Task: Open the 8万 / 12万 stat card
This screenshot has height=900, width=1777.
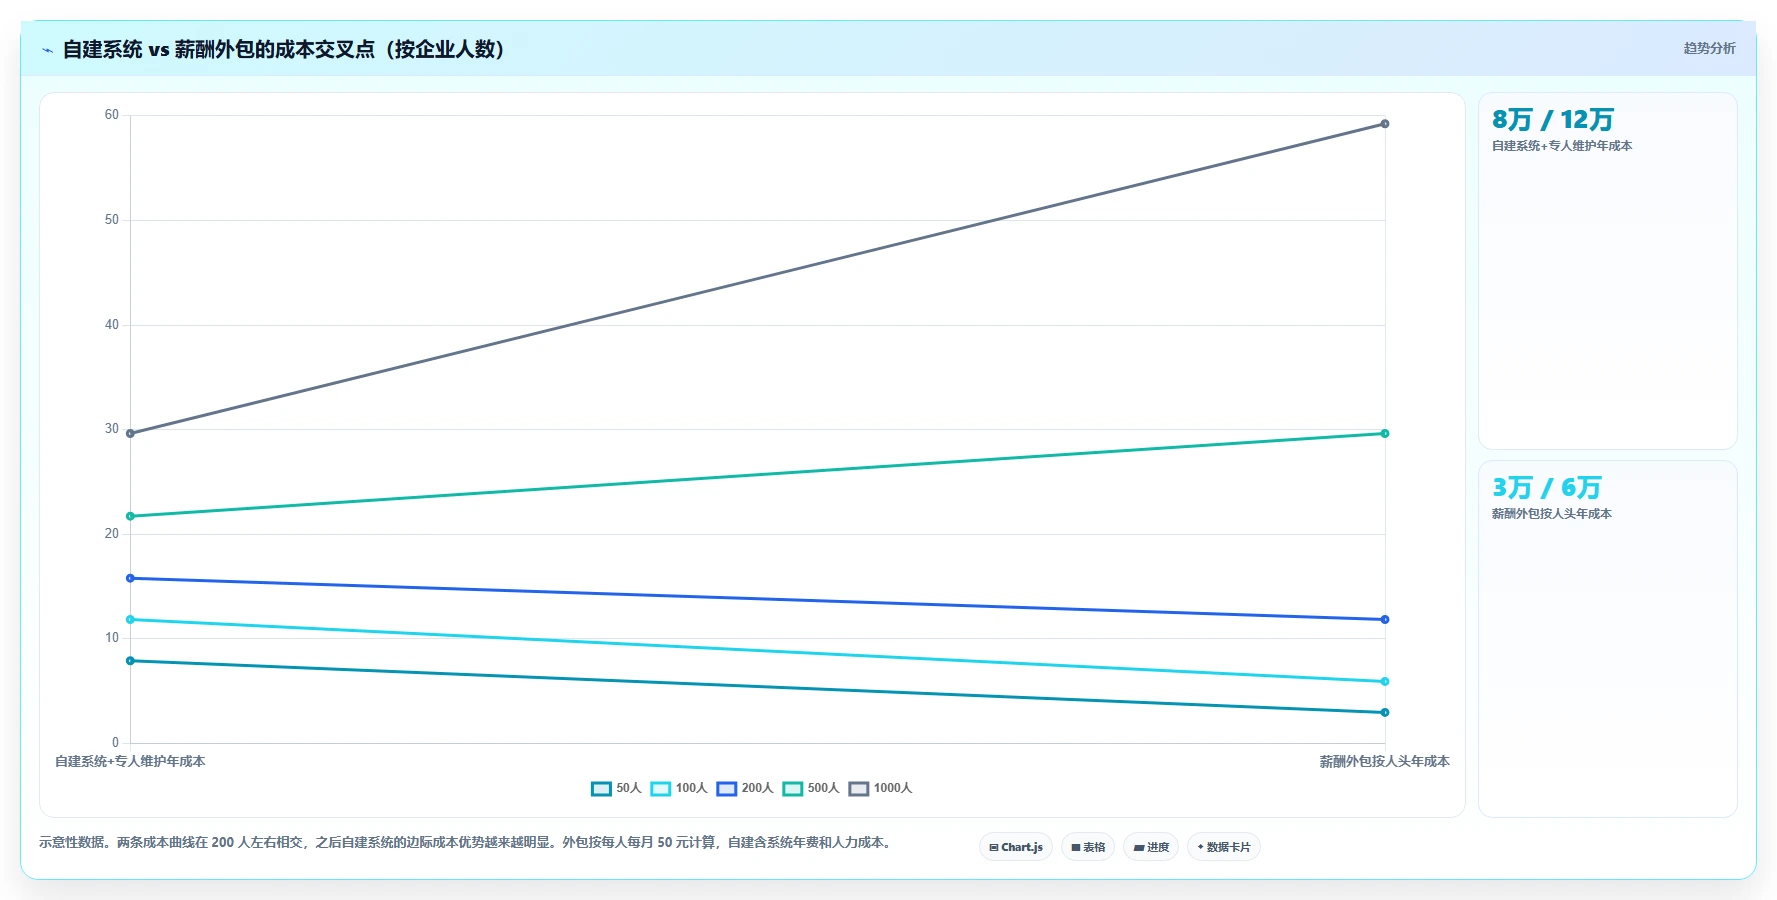Action: pos(1608,271)
